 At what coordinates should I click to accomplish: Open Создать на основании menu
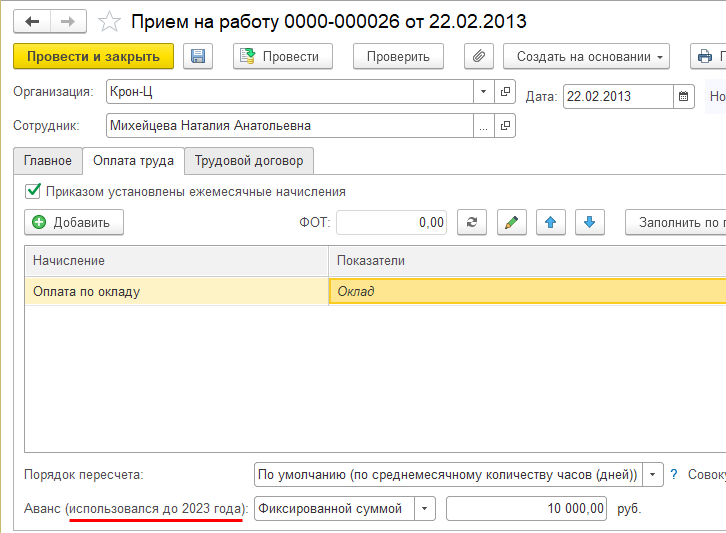tap(586, 57)
